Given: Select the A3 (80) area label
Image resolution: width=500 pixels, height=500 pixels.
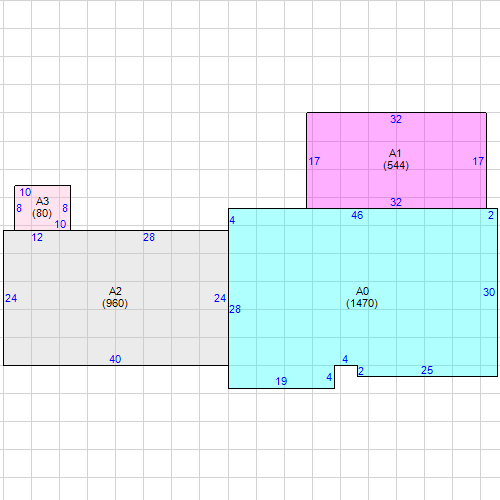Looking at the screenshot, I should [42, 207].
